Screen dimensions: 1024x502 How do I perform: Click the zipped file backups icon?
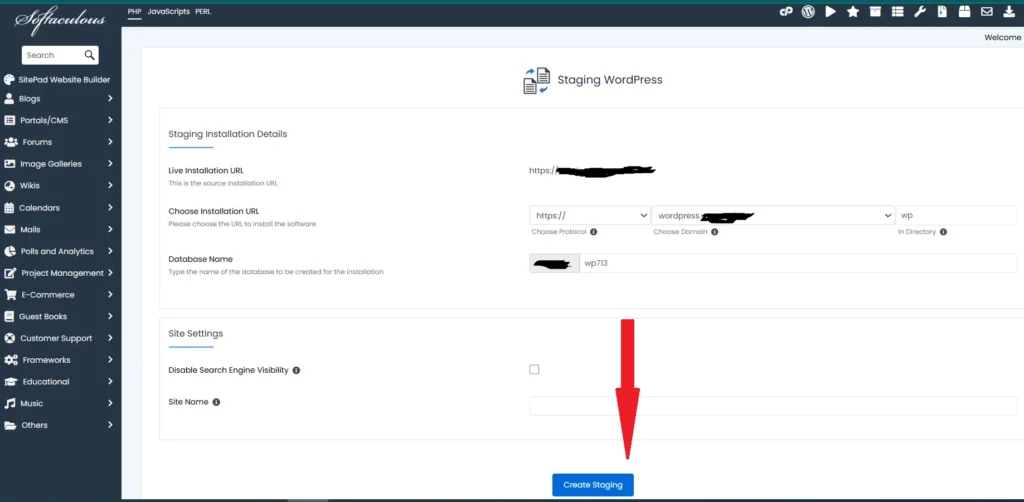coord(942,12)
